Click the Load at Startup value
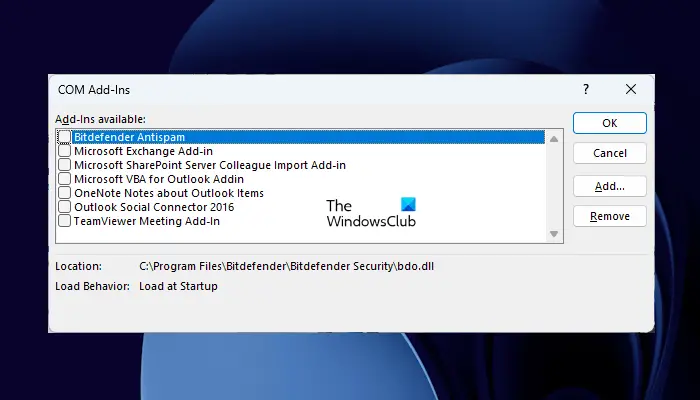The width and height of the screenshot is (700, 400). (179, 286)
